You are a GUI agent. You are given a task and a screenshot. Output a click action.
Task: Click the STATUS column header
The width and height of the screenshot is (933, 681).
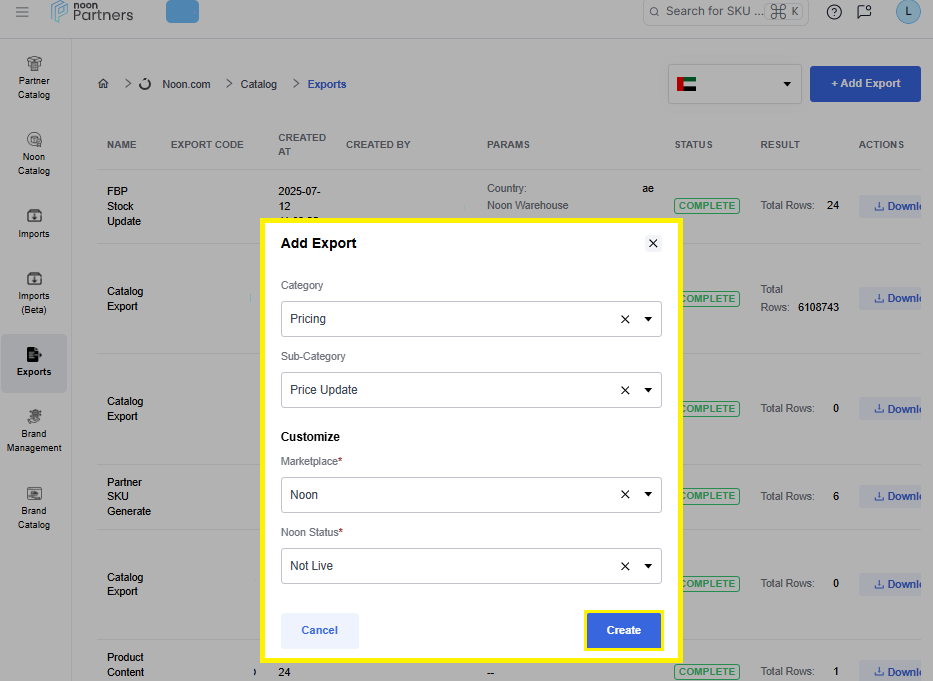point(693,145)
